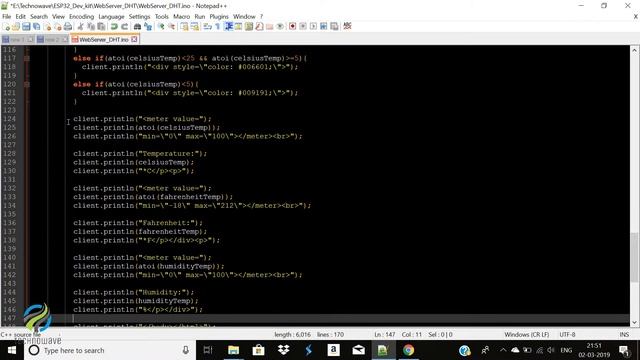The height and width of the screenshot is (360, 640).
Task: Click Run Macro Multiple Times icon
Action: point(324,27)
